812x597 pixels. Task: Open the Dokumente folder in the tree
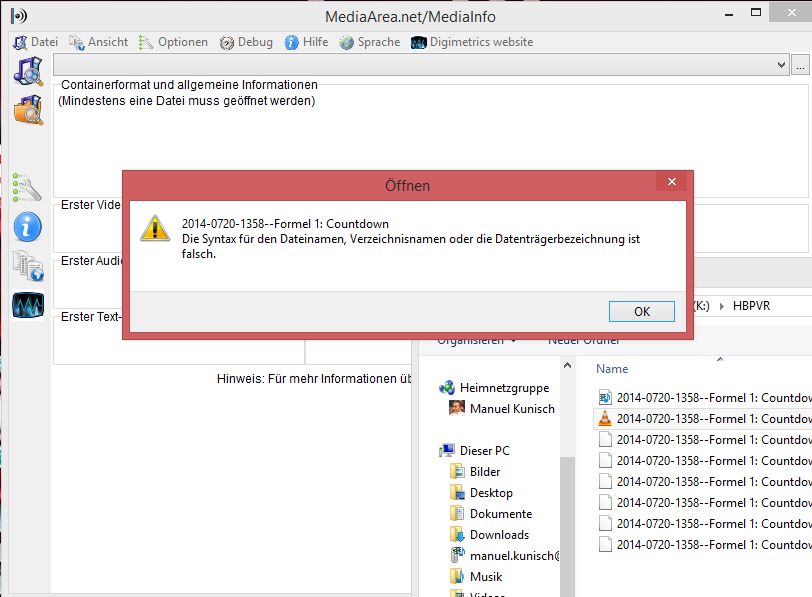[501, 514]
